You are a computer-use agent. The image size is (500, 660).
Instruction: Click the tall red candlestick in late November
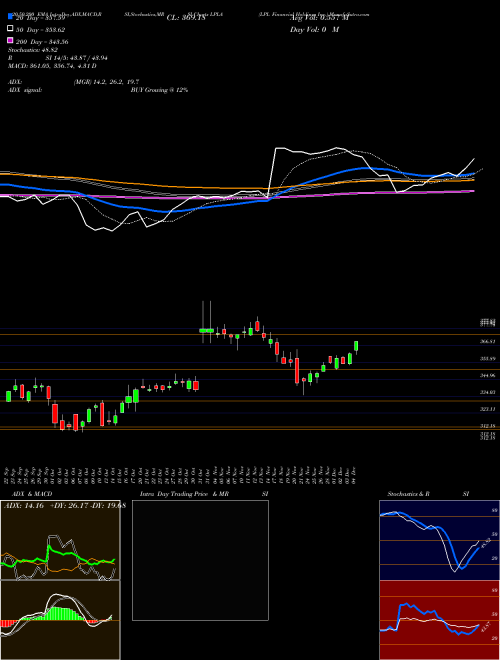click(x=297, y=370)
